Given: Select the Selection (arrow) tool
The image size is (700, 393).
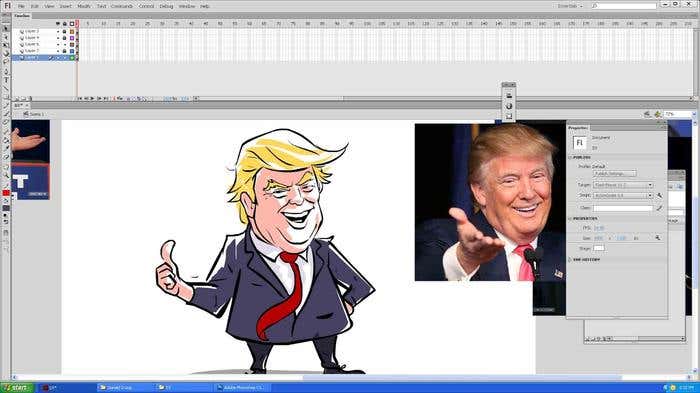Looking at the screenshot, I should pos(6,29).
